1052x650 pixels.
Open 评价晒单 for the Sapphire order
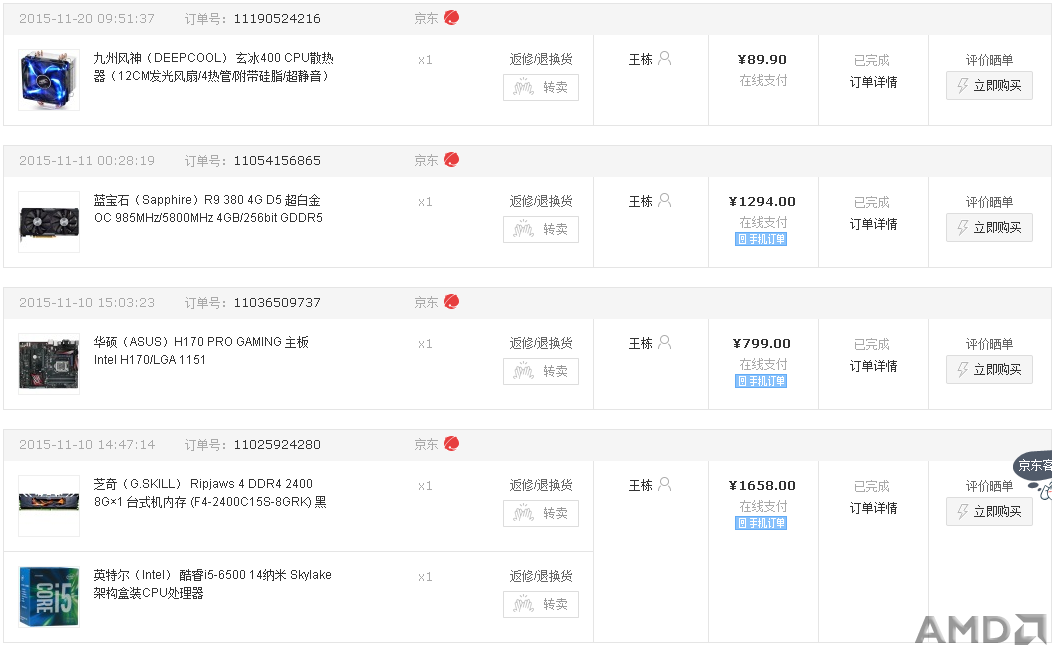coord(989,203)
